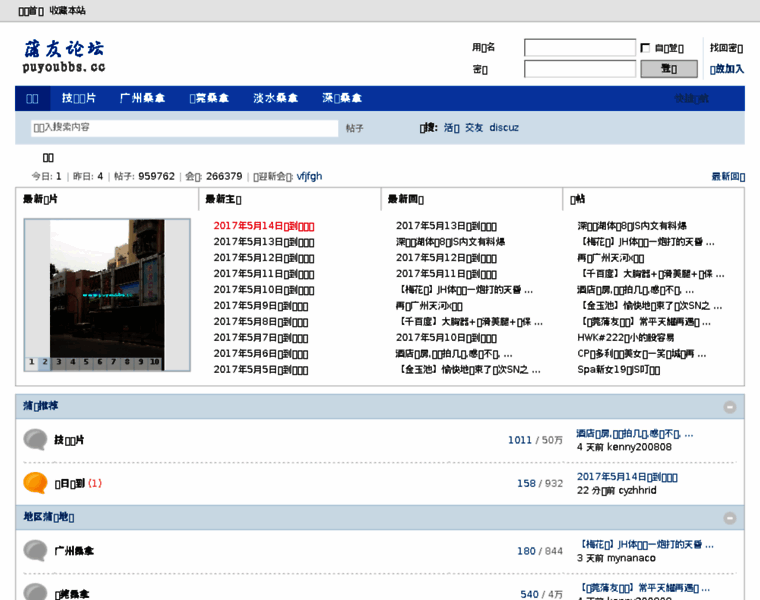Click the orange new-posts forum bubble icon
The image size is (760, 600).
pos(35,484)
